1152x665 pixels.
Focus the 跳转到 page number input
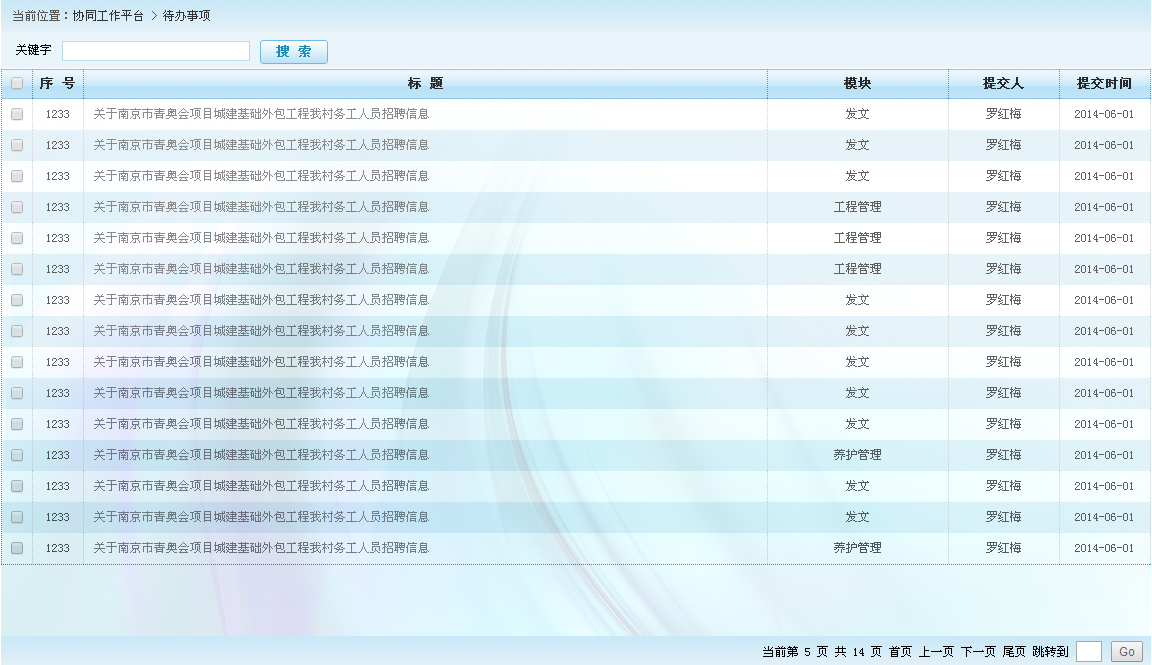coord(1088,652)
